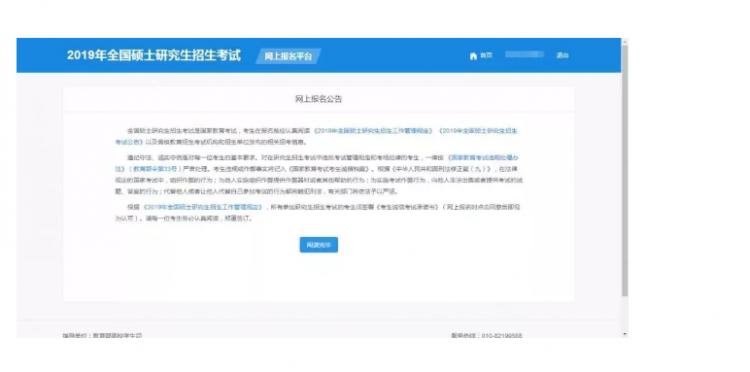Screen dimensions: 750x372
Task: Click the 2019年全国硕士研究生招生考试 site title
Action: coord(154,55)
